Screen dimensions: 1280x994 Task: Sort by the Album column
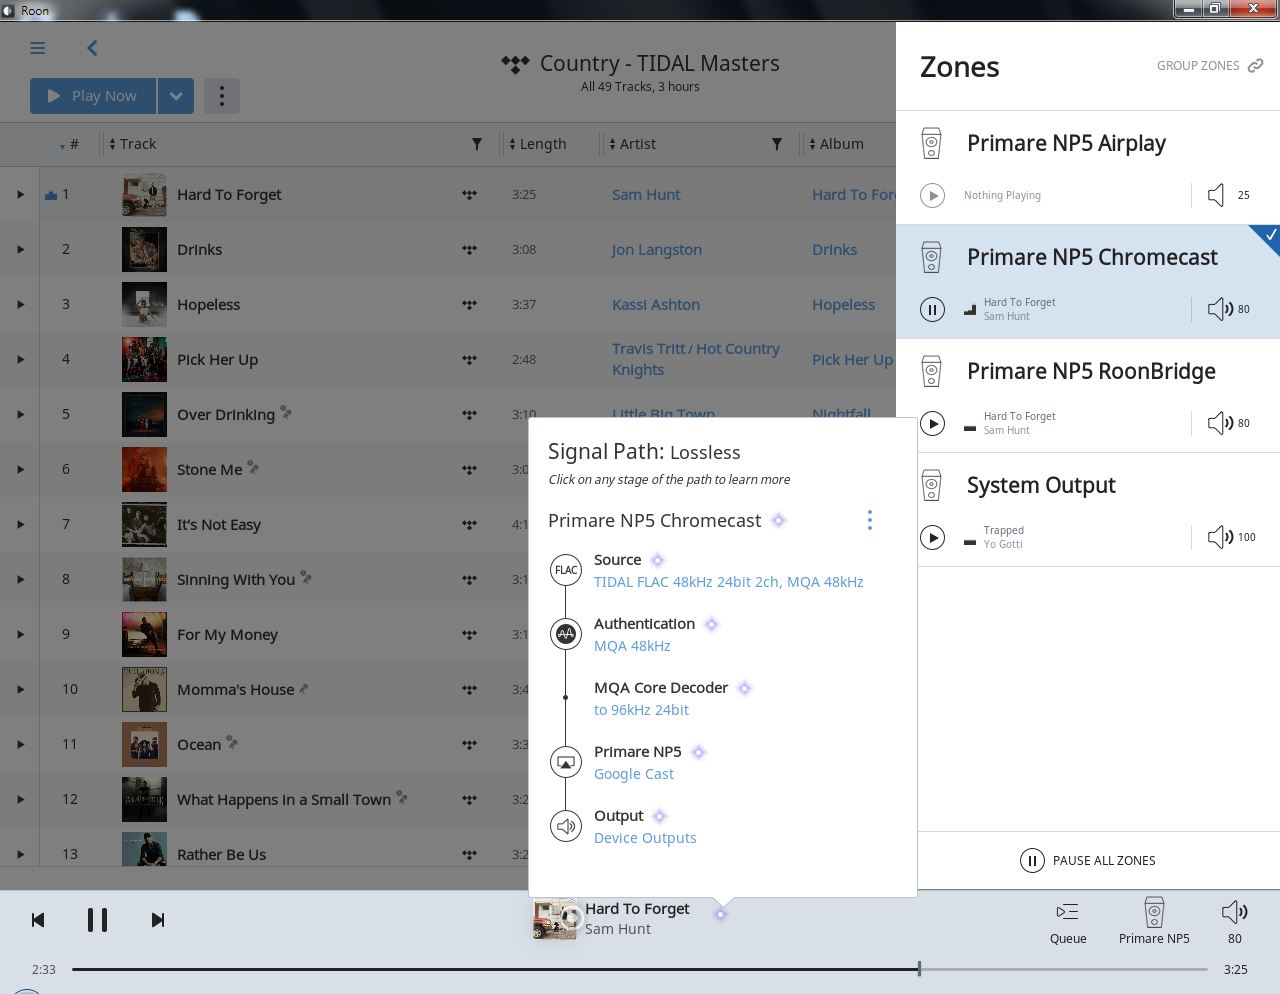(836, 144)
